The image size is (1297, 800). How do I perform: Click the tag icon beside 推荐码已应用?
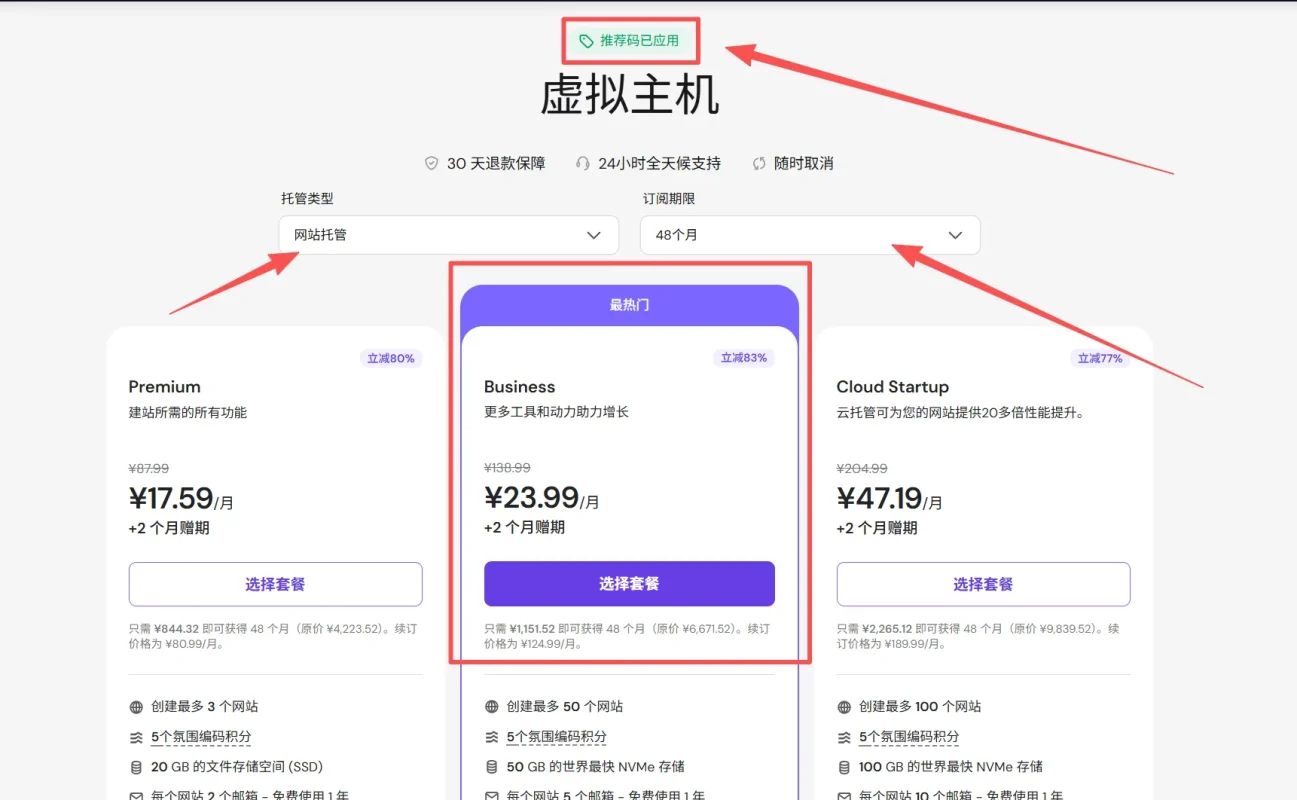tap(586, 41)
